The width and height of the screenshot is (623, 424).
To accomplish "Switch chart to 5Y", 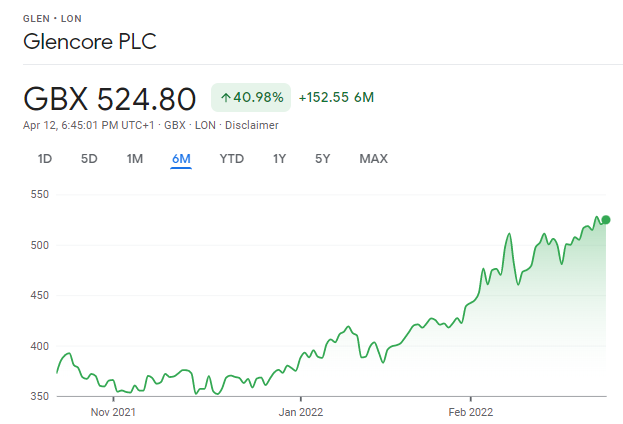I will click(322, 159).
